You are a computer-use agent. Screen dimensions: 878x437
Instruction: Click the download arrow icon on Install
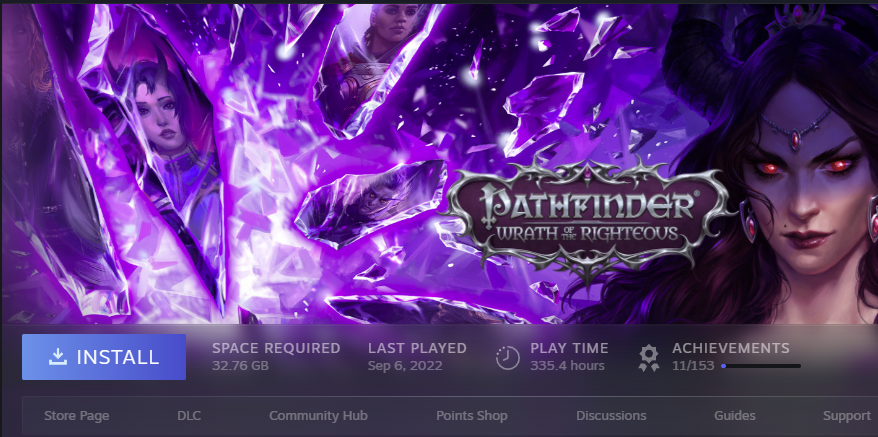tap(58, 357)
